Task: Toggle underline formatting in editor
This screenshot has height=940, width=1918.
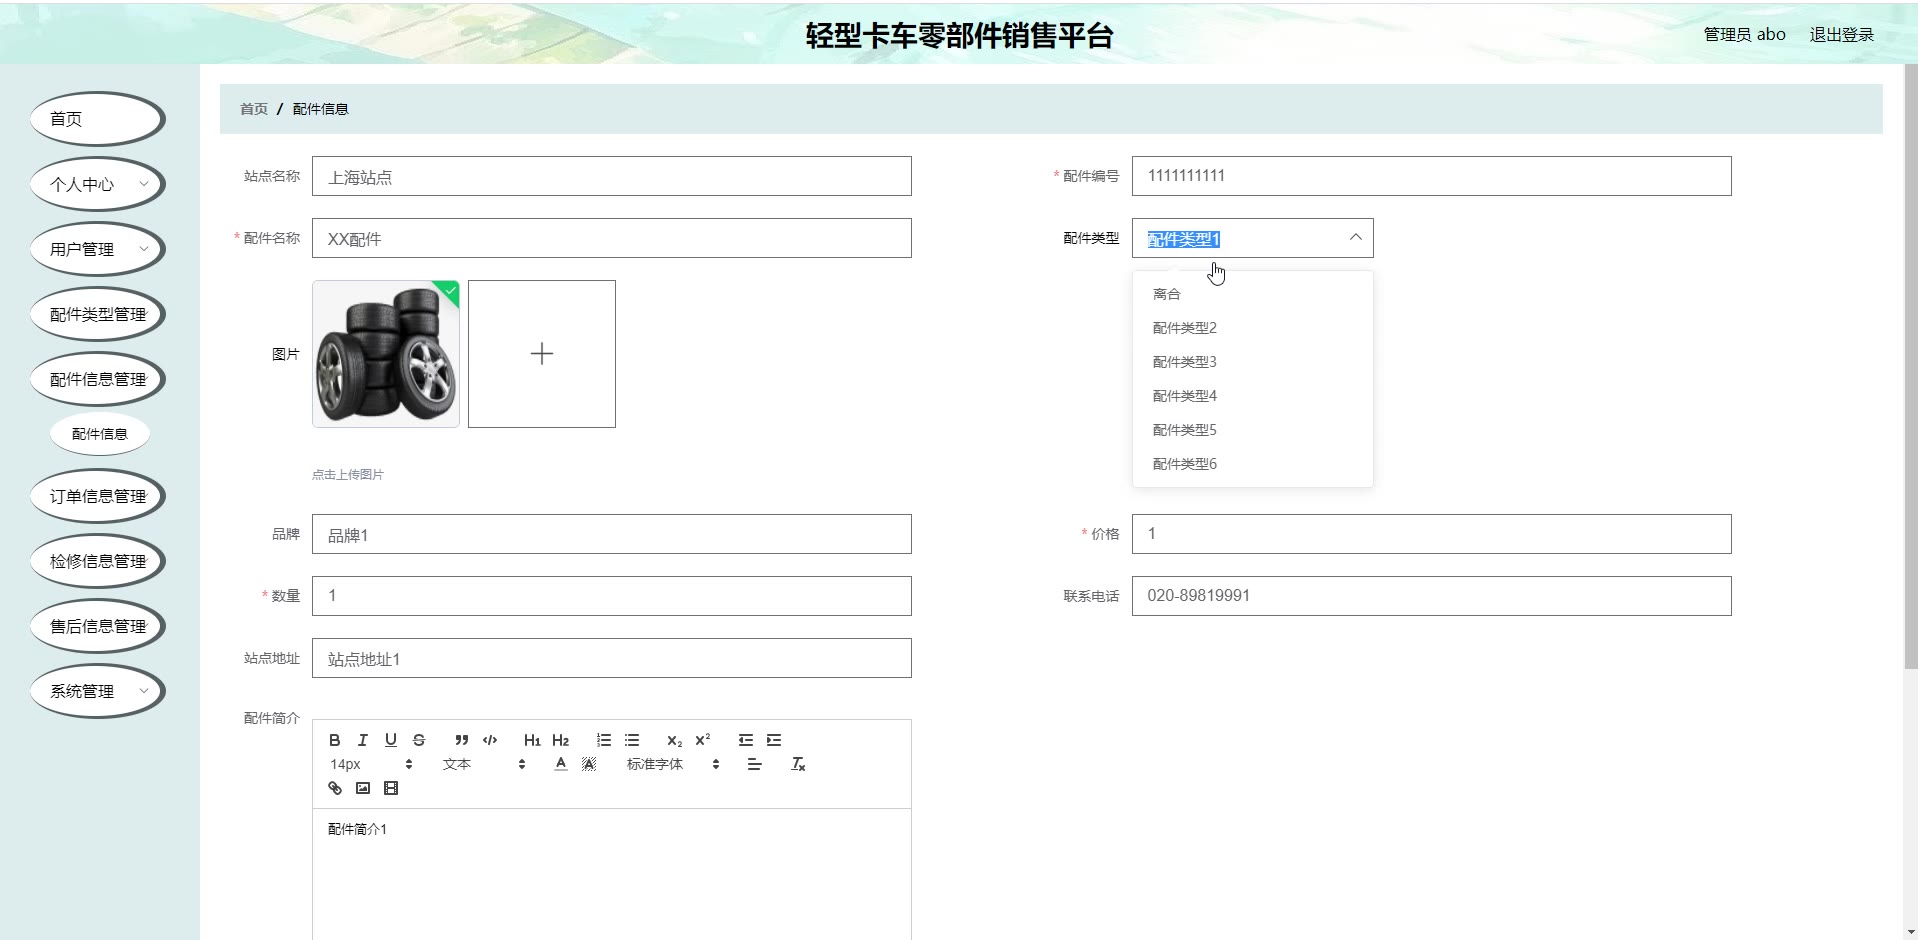Action: coord(391,740)
